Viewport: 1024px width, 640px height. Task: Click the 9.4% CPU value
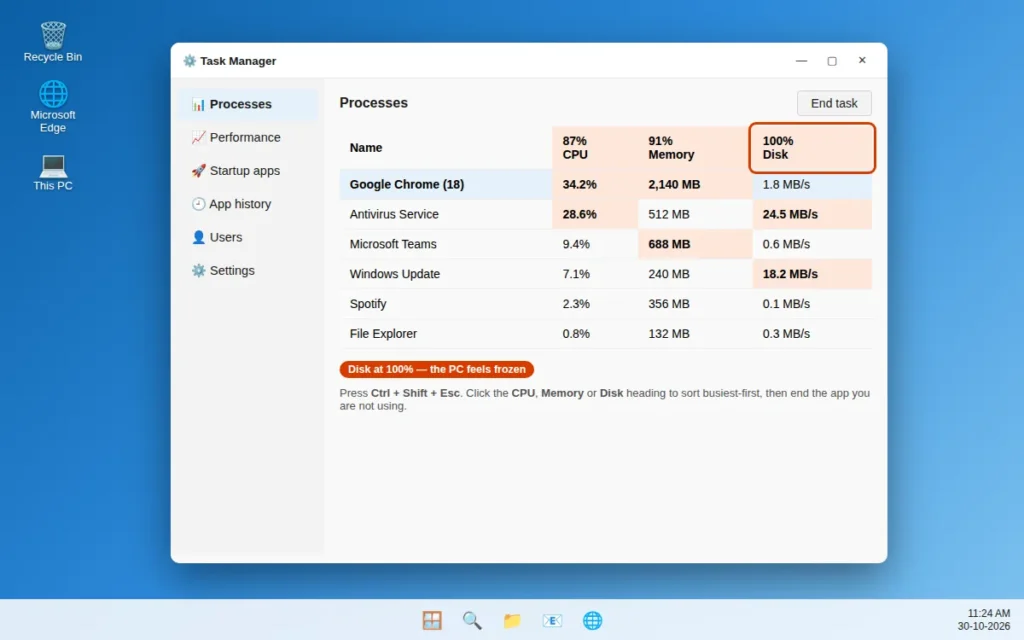576,244
